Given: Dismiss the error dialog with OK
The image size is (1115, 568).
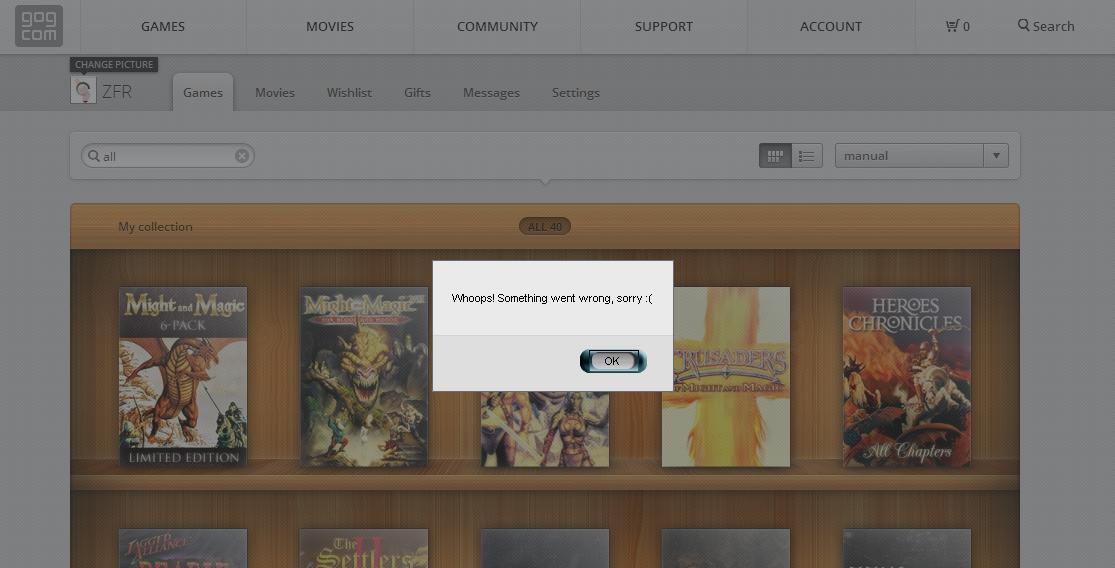Looking at the screenshot, I should coord(612,361).
